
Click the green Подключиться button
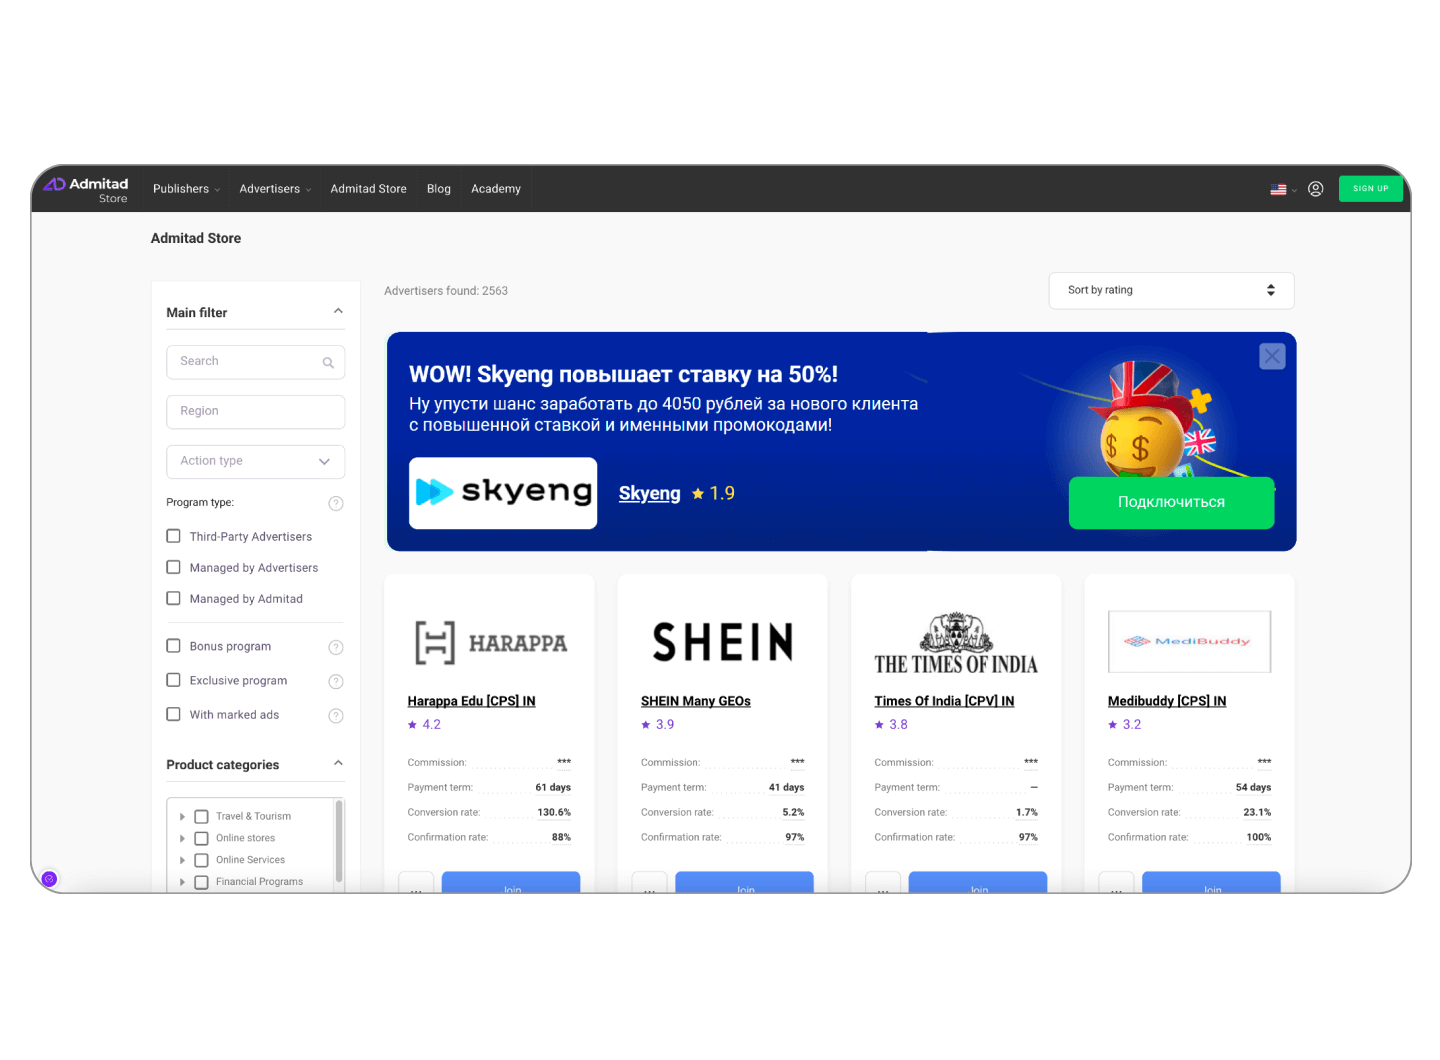pos(1171,503)
